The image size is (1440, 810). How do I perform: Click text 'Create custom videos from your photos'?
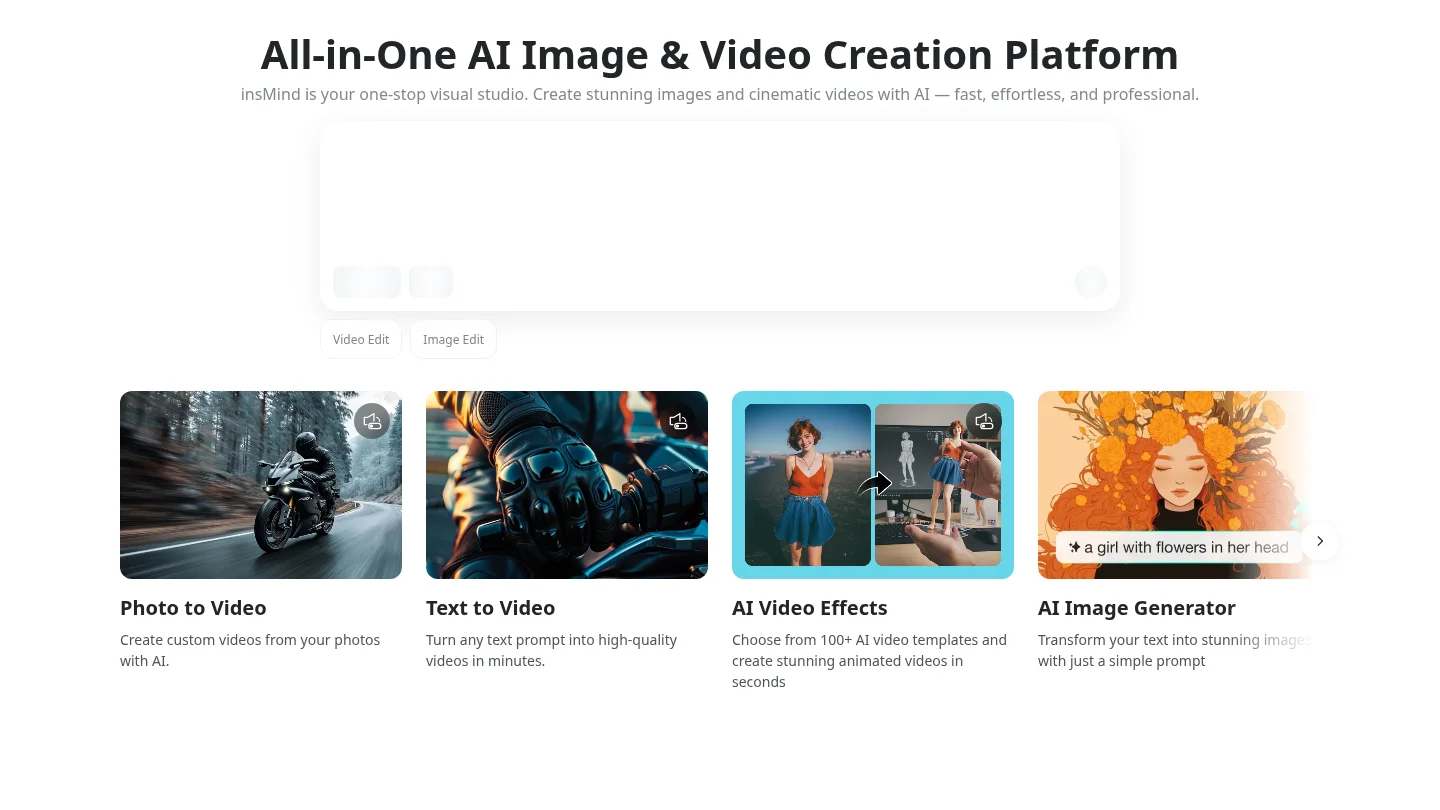[x=250, y=640]
